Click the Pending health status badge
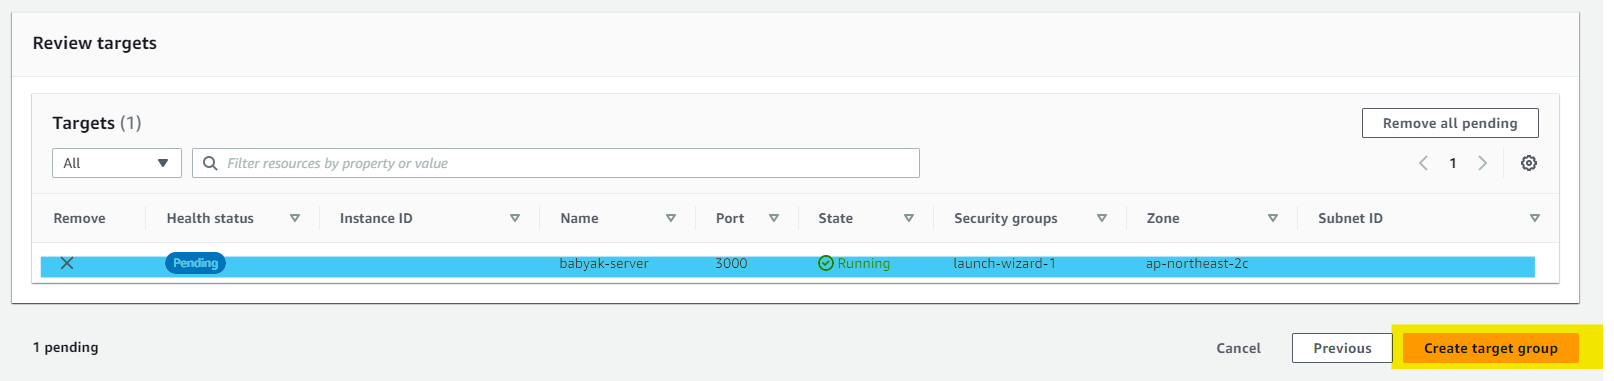Screen dimensions: 1614x381 pyautogui.click(x=195, y=263)
